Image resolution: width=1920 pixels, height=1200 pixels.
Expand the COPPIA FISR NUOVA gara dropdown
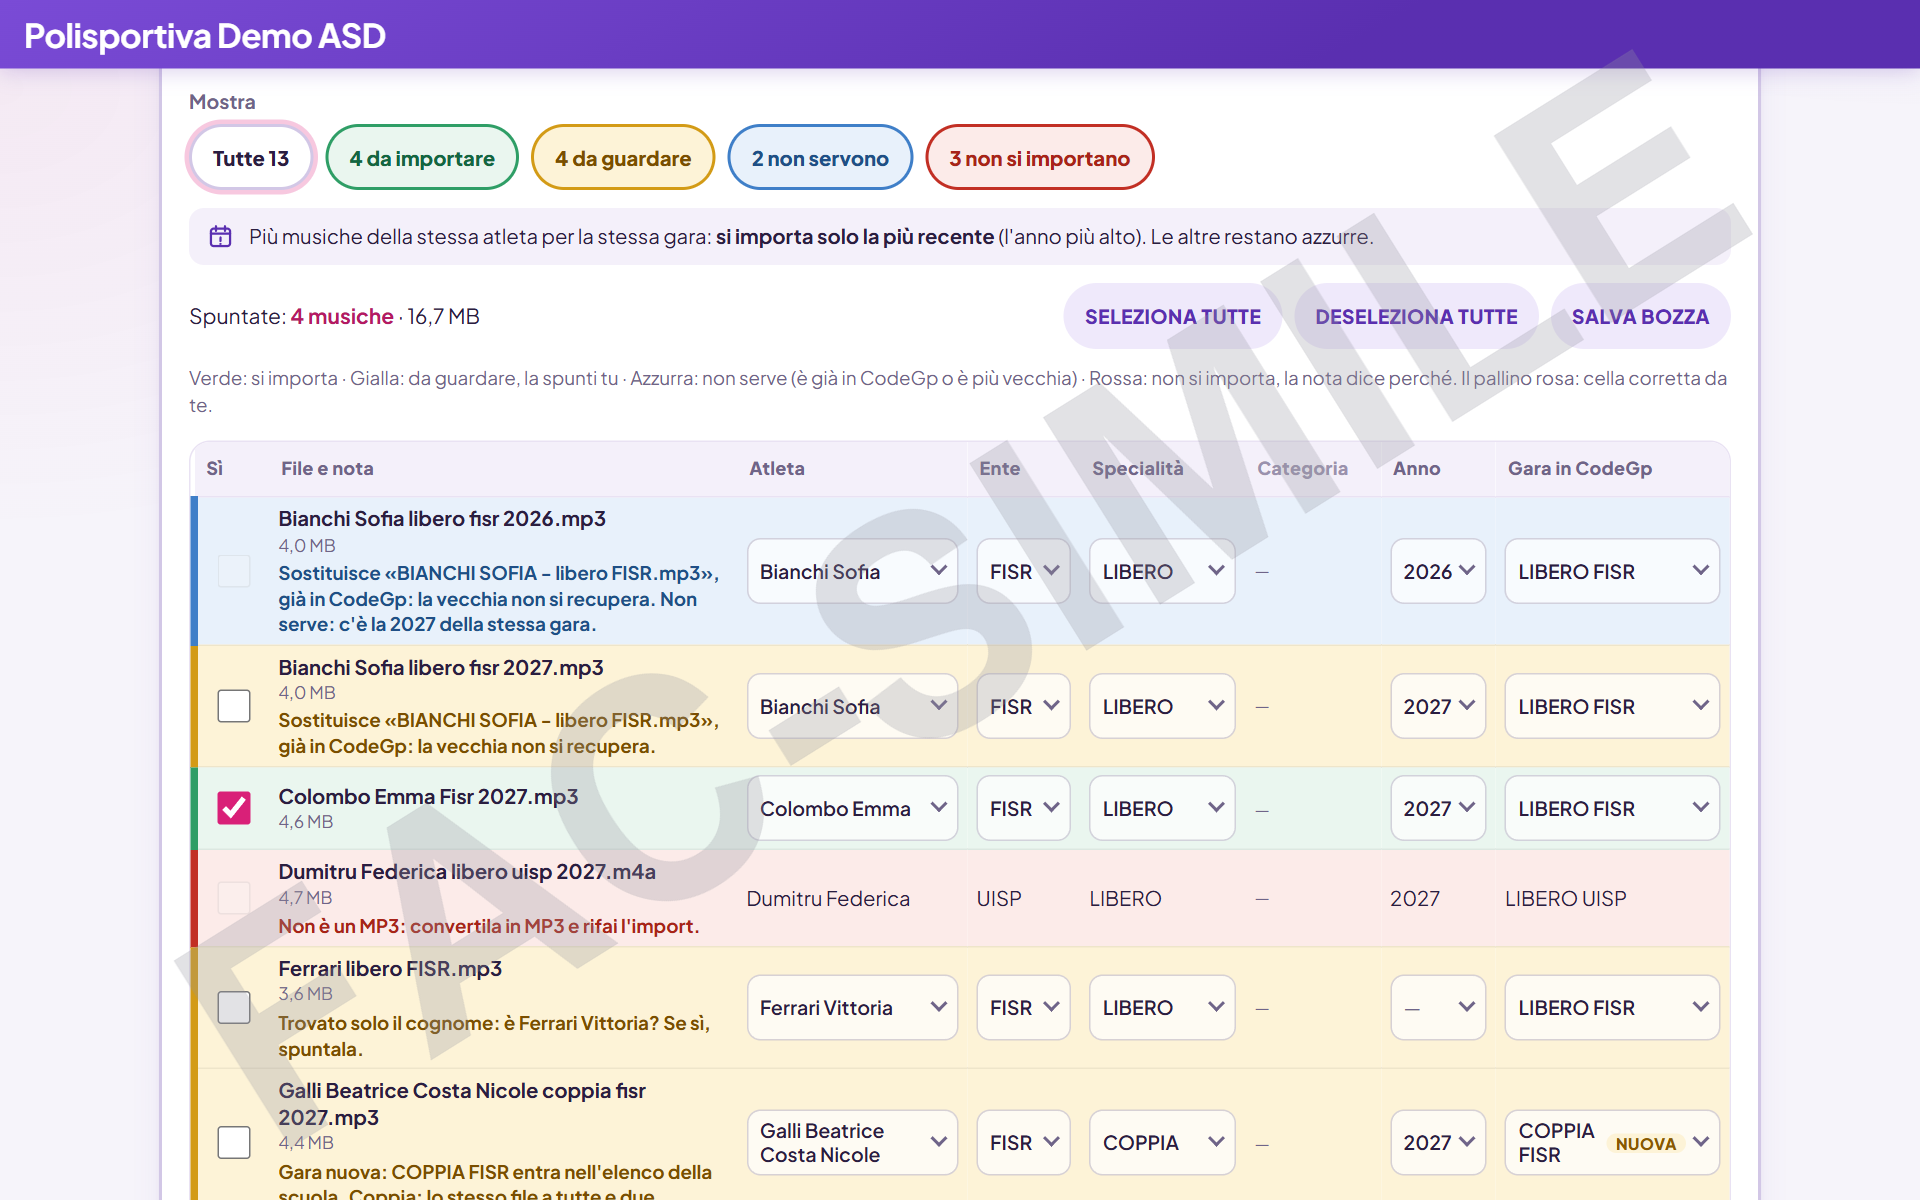pos(1612,1142)
